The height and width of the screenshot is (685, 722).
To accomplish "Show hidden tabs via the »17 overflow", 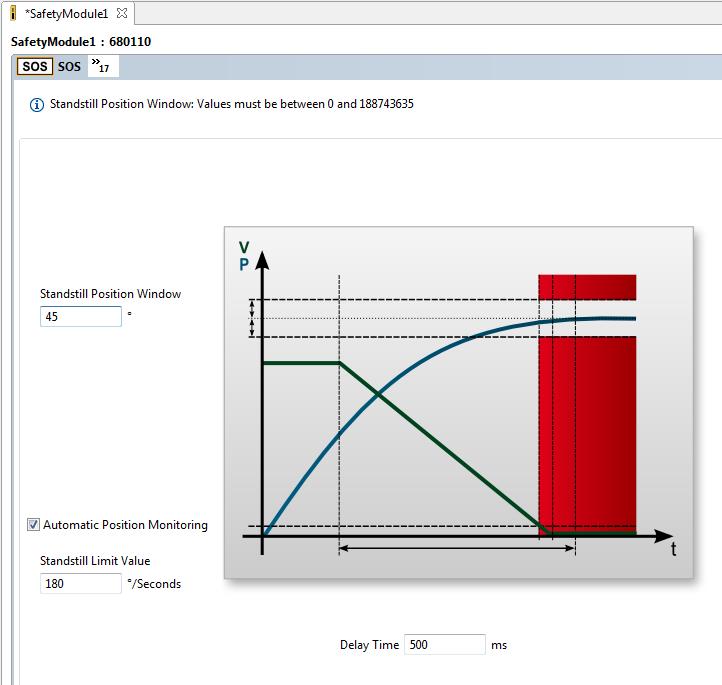I will (x=102, y=66).
